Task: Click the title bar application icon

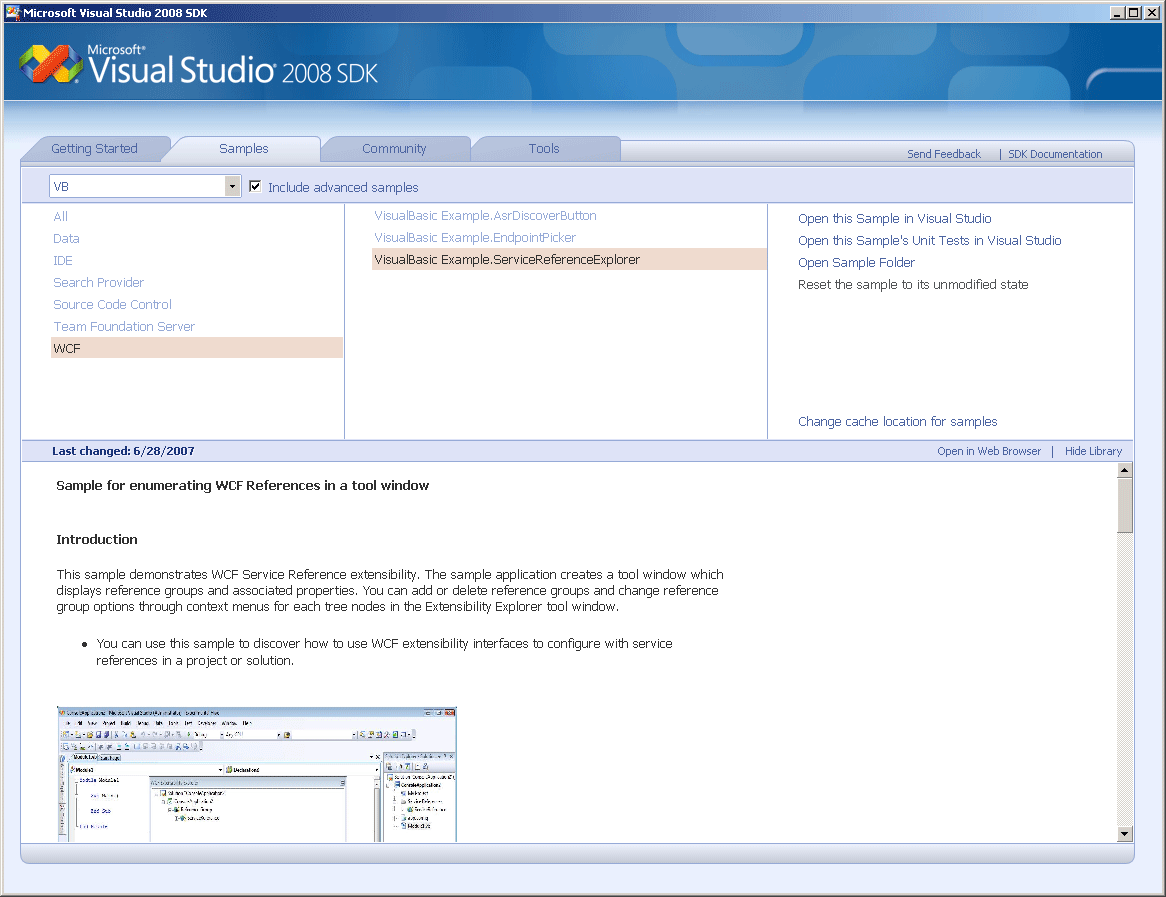Action: [12, 13]
